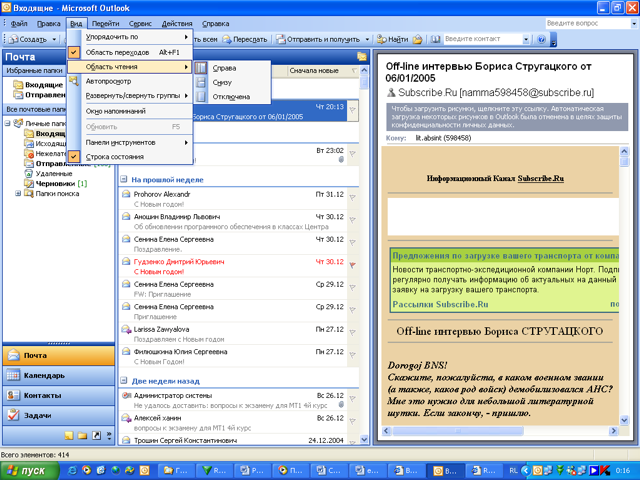
Task: Click the folder list icon in navigation bottom
Action: (x=82, y=436)
